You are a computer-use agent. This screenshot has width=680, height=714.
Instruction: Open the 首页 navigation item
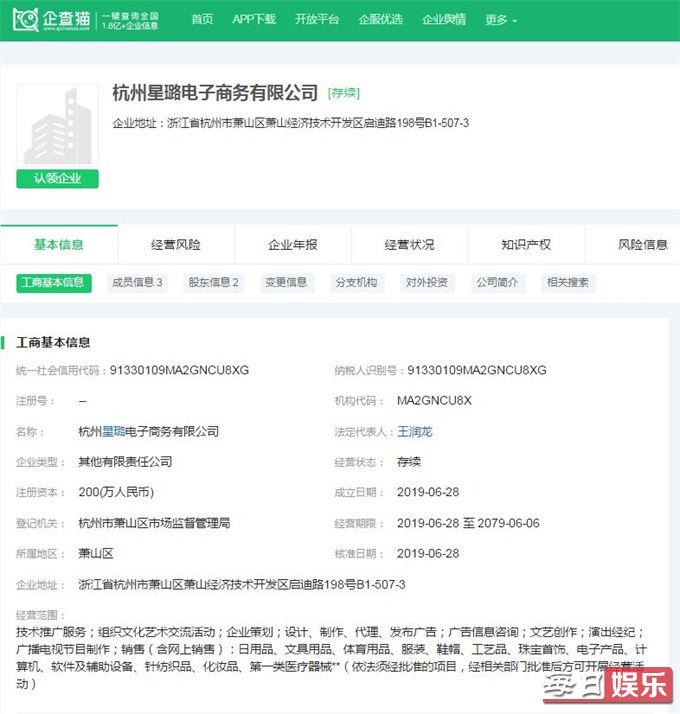202,20
